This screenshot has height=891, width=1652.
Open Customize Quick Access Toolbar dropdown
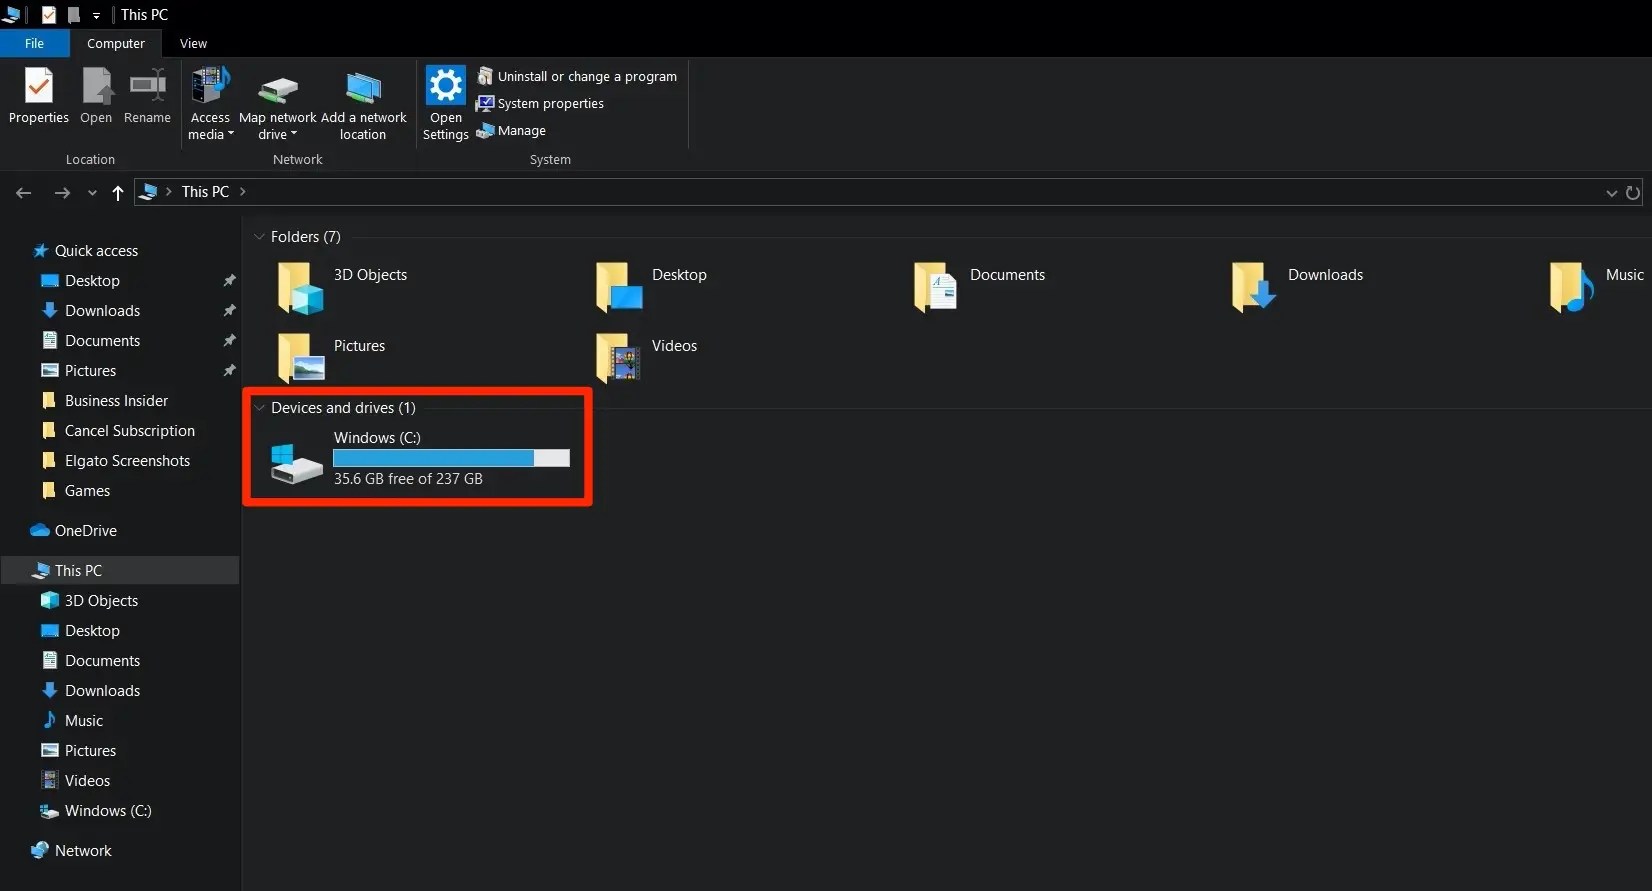[96, 16]
